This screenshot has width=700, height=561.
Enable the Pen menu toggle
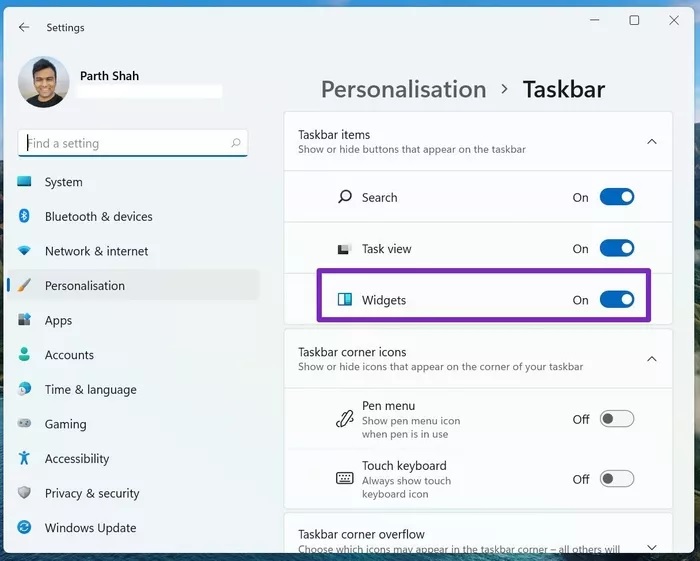(x=616, y=419)
